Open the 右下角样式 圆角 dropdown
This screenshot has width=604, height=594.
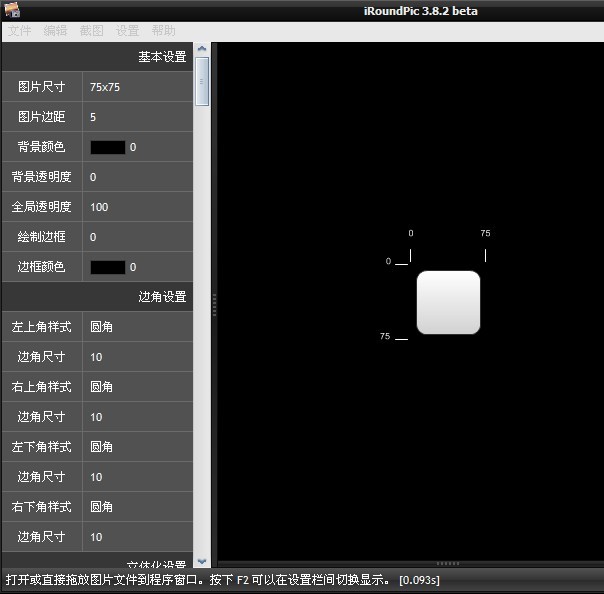[138, 507]
